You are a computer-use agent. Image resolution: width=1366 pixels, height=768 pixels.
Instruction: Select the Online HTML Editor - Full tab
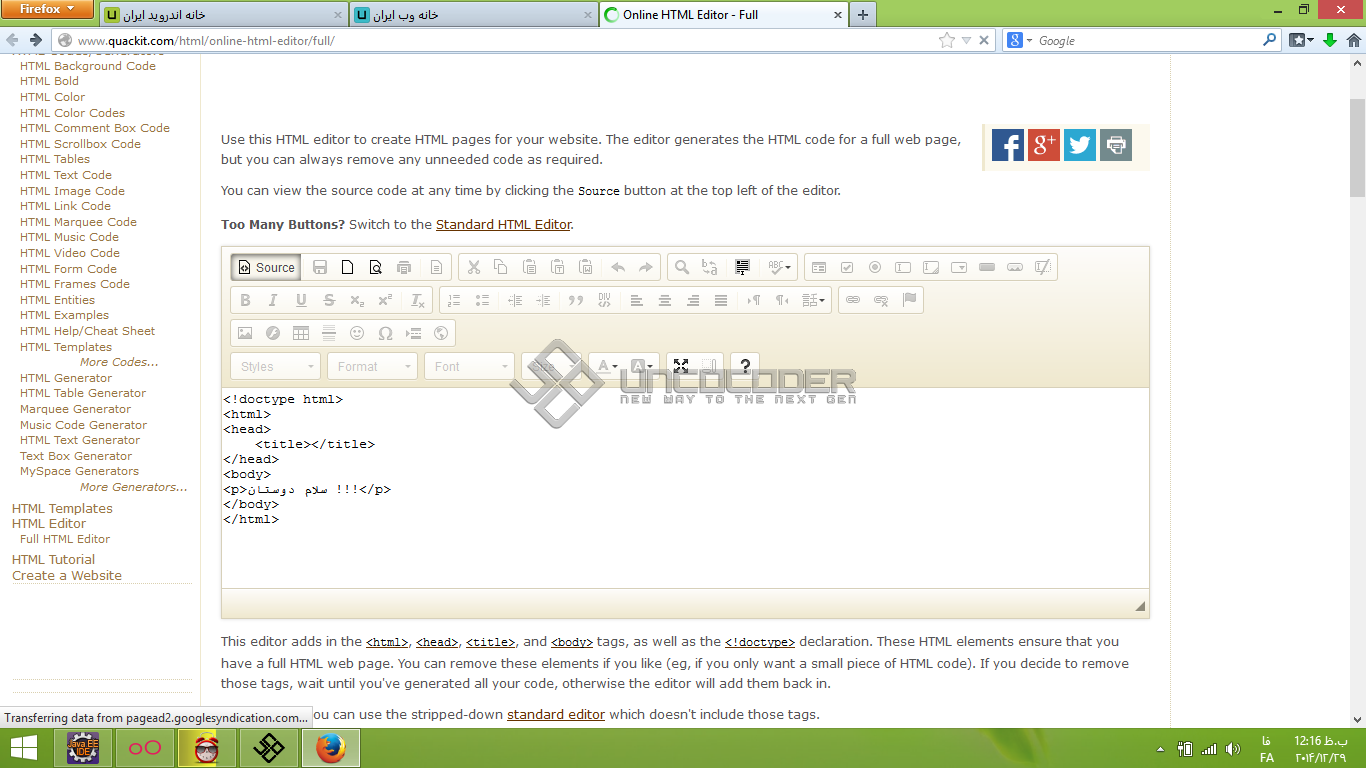click(x=723, y=15)
